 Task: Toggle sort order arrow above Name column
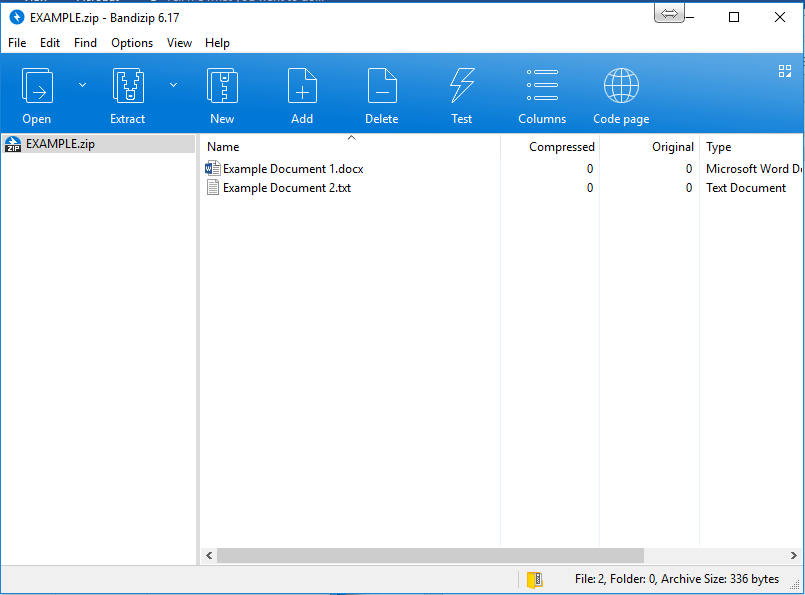pyautogui.click(x=351, y=138)
